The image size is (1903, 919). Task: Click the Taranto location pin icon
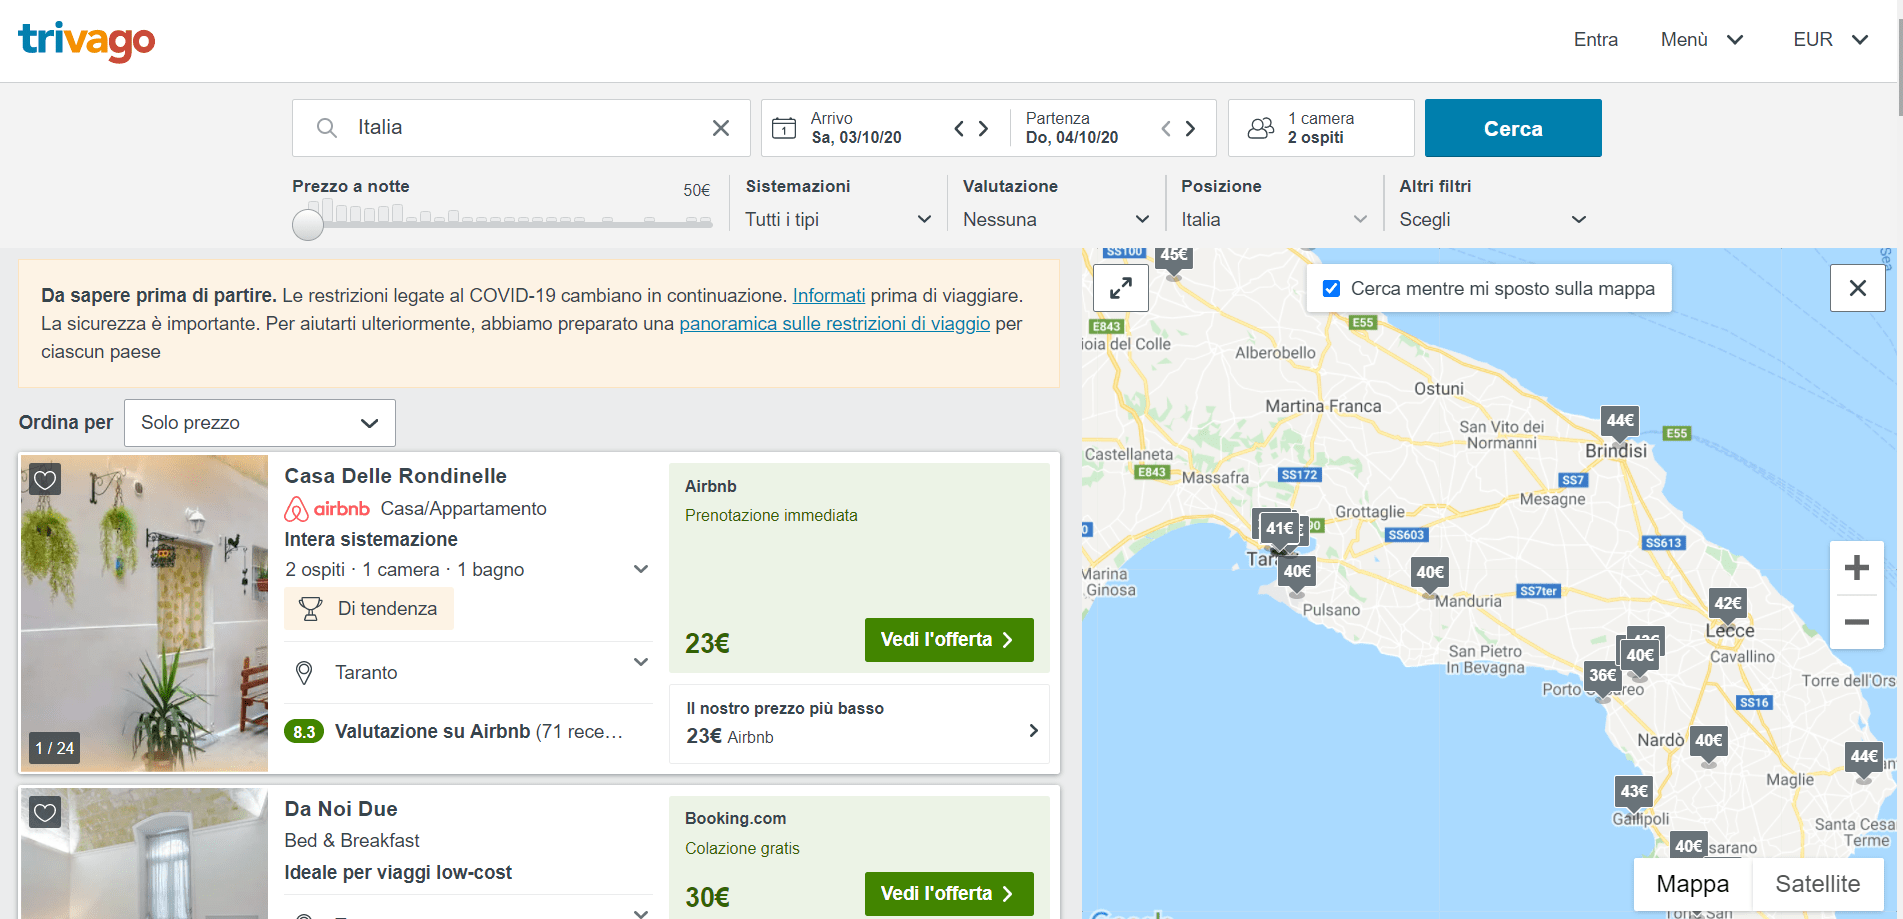(305, 673)
